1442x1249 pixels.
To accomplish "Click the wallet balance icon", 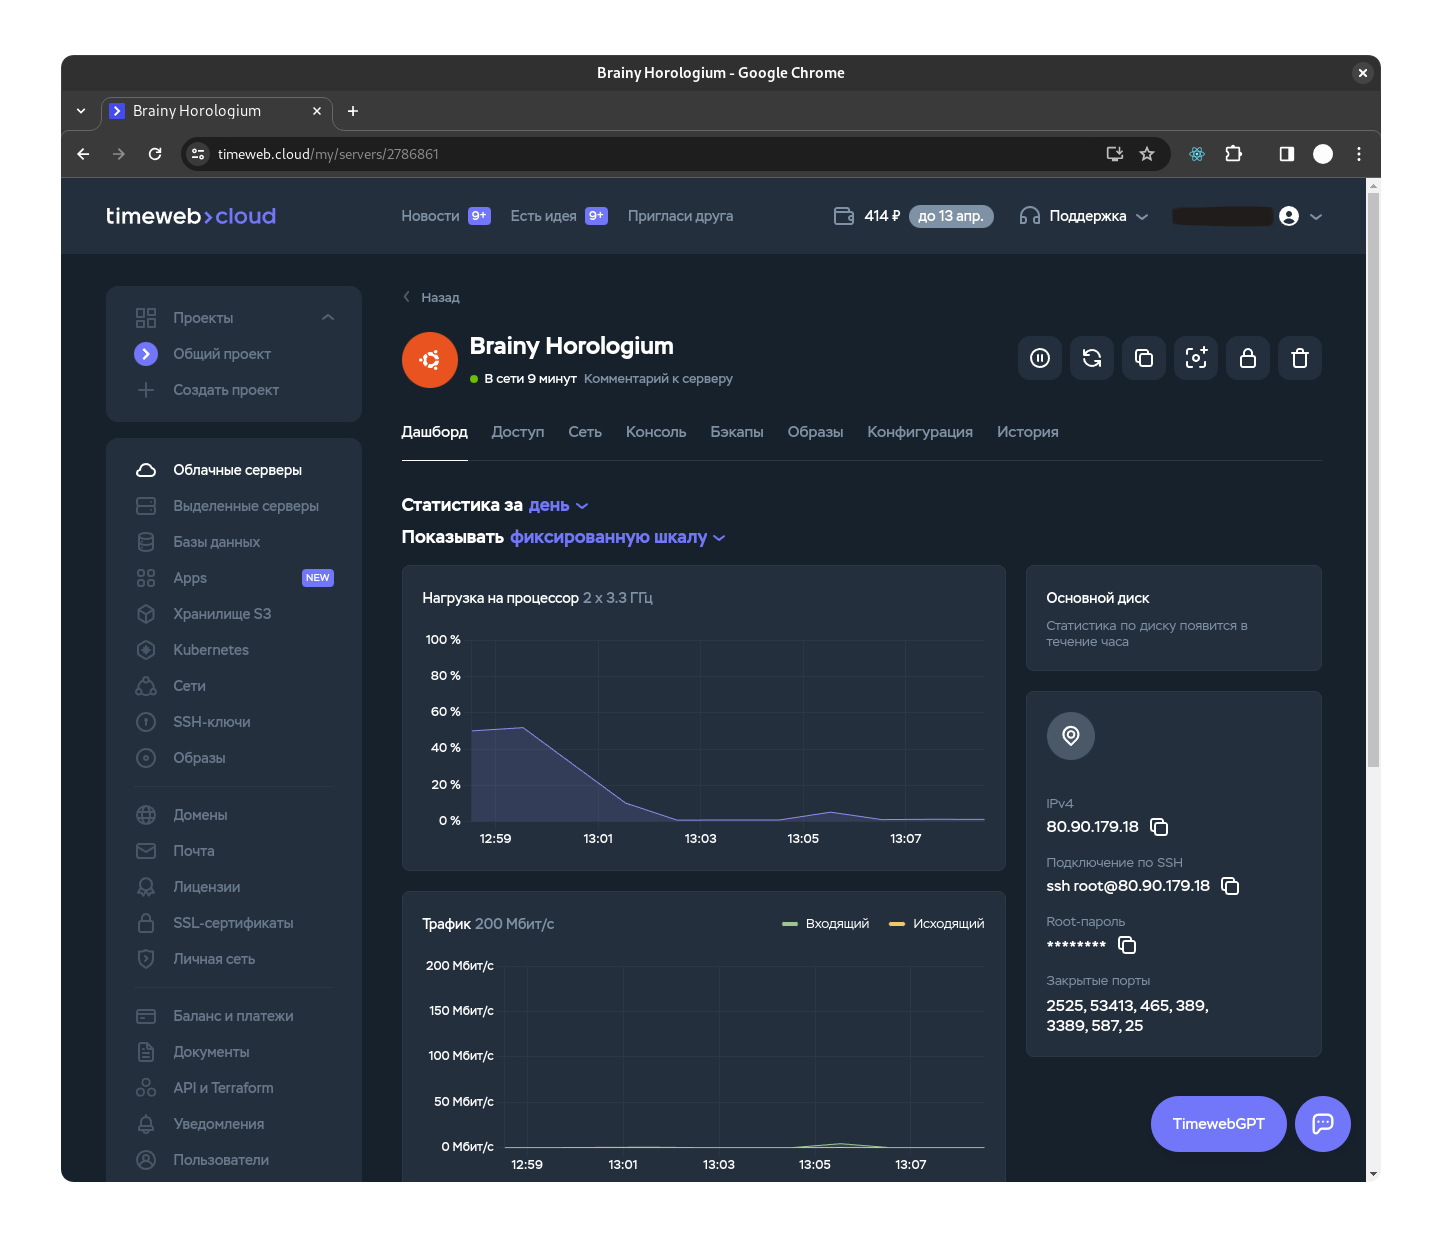I will tap(844, 216).
